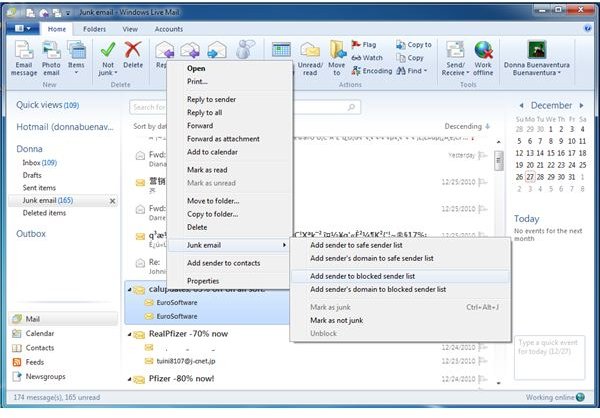Open the Find dropdown
The height and width of the screenshot is (418, 600).
click(412, 71)
